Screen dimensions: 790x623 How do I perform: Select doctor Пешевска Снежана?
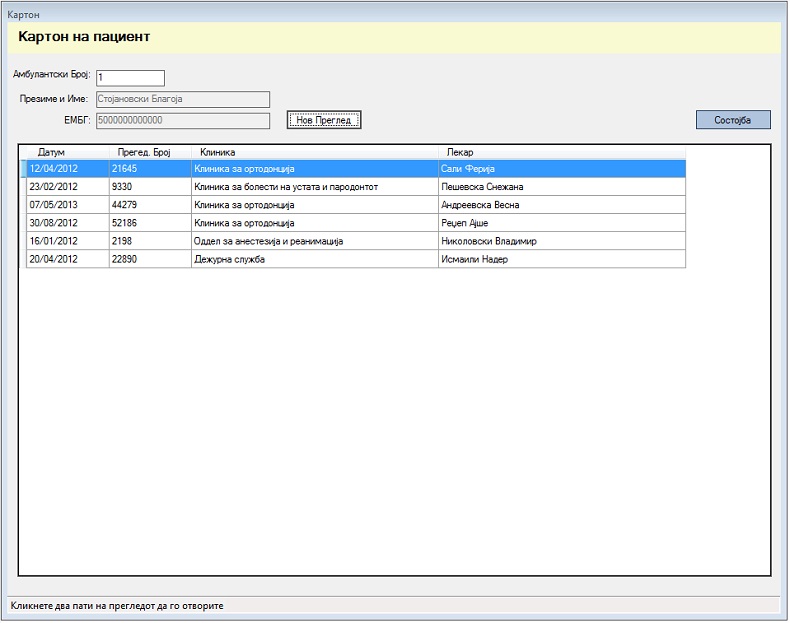(x=562, y=187)
